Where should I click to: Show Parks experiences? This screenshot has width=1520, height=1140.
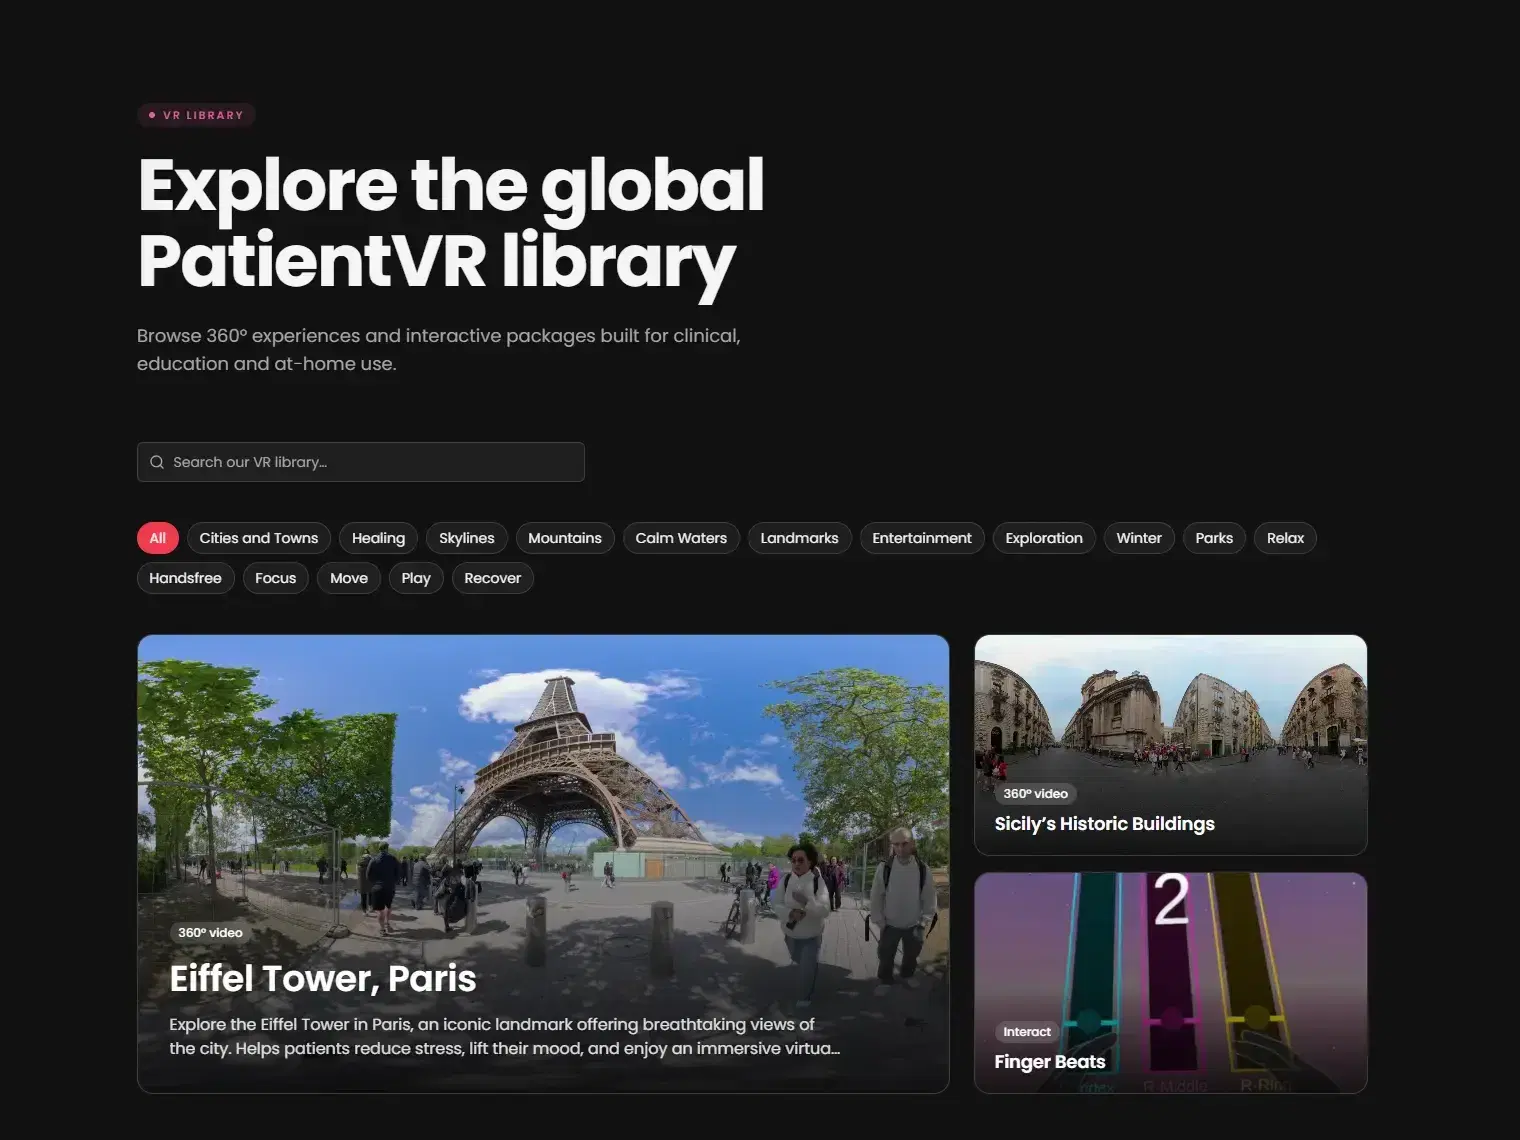(x=1214, y=538)
